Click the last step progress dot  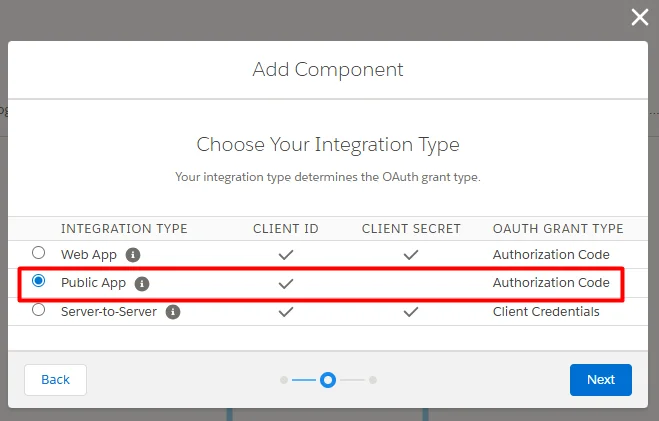[x=373, y=380]
